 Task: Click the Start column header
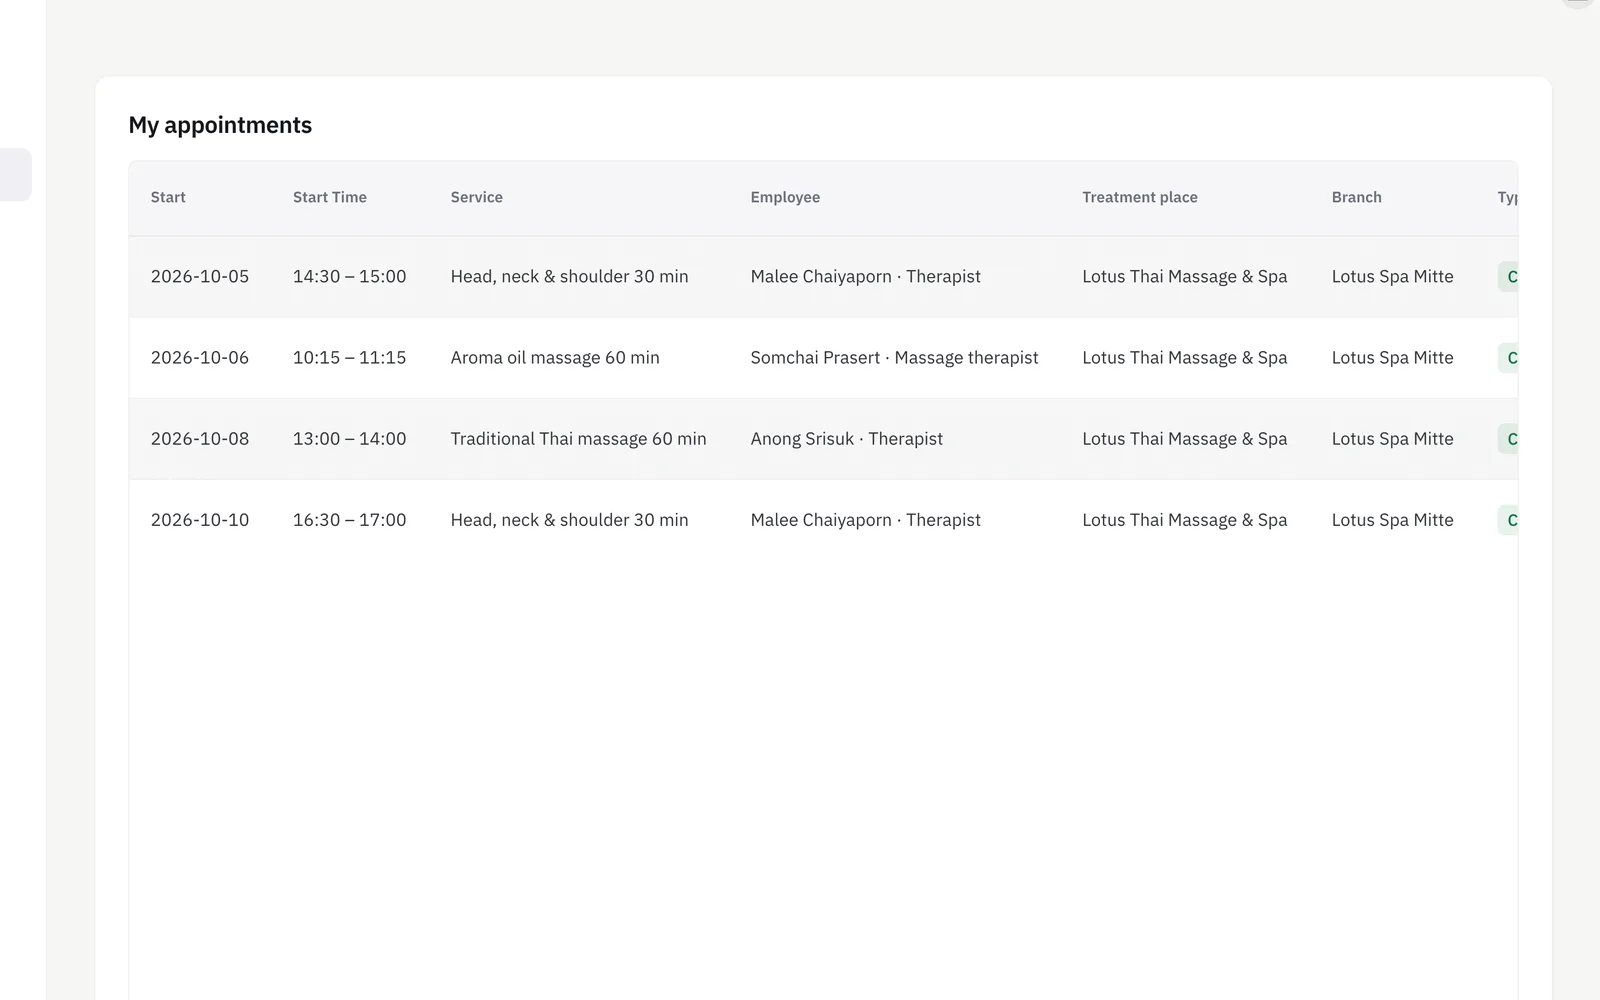pyautogui.click(x=168, y=197)
